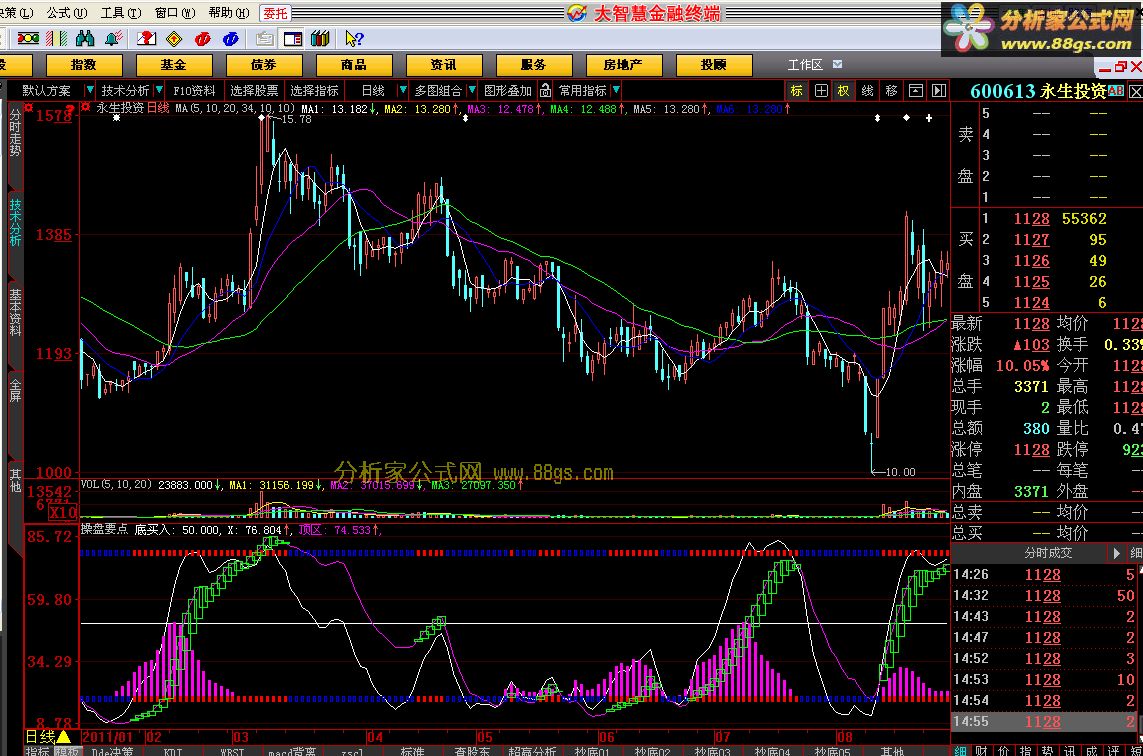Click the 商品 yellow button
This screenshot has width=1143, height=756.
point(354,65)
